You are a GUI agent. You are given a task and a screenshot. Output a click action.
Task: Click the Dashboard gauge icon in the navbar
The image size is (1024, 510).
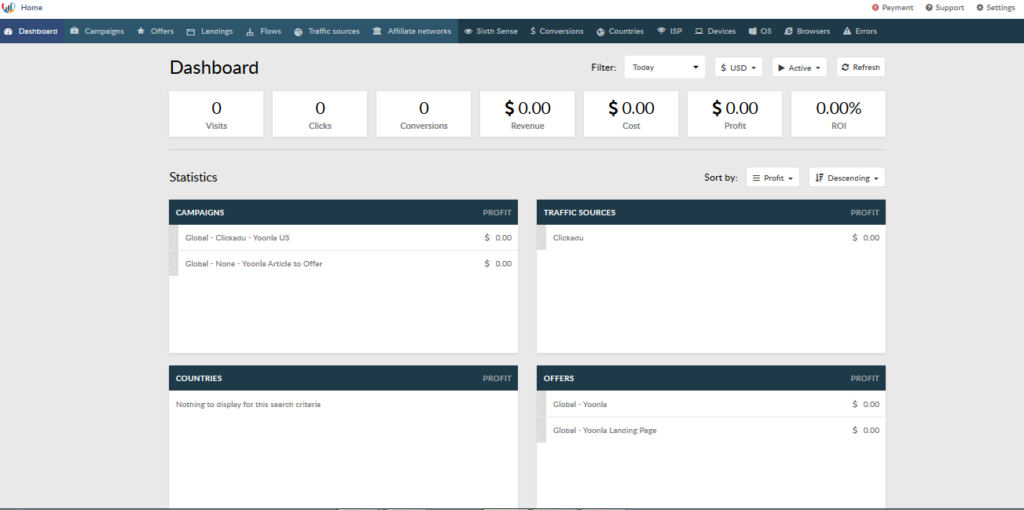pos(8,31)
